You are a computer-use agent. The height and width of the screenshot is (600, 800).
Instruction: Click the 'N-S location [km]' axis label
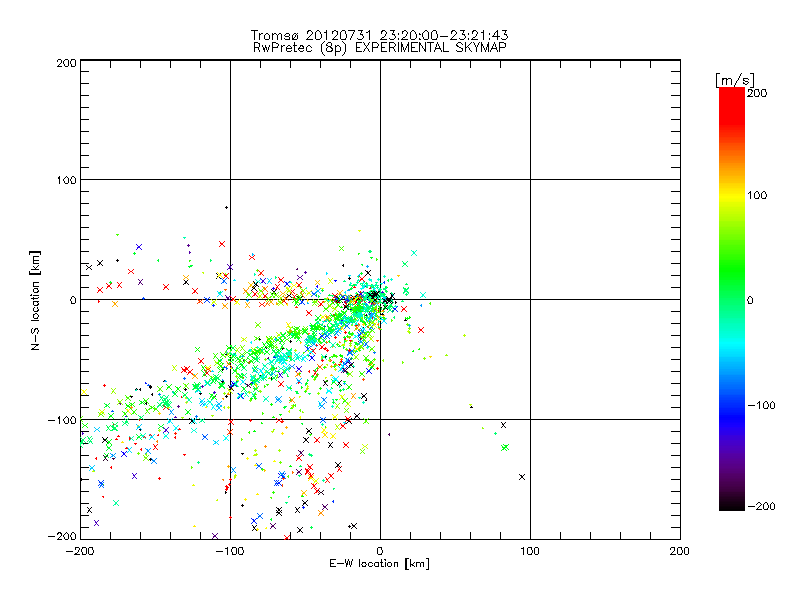pyautogui.click(x=35, y=300)
